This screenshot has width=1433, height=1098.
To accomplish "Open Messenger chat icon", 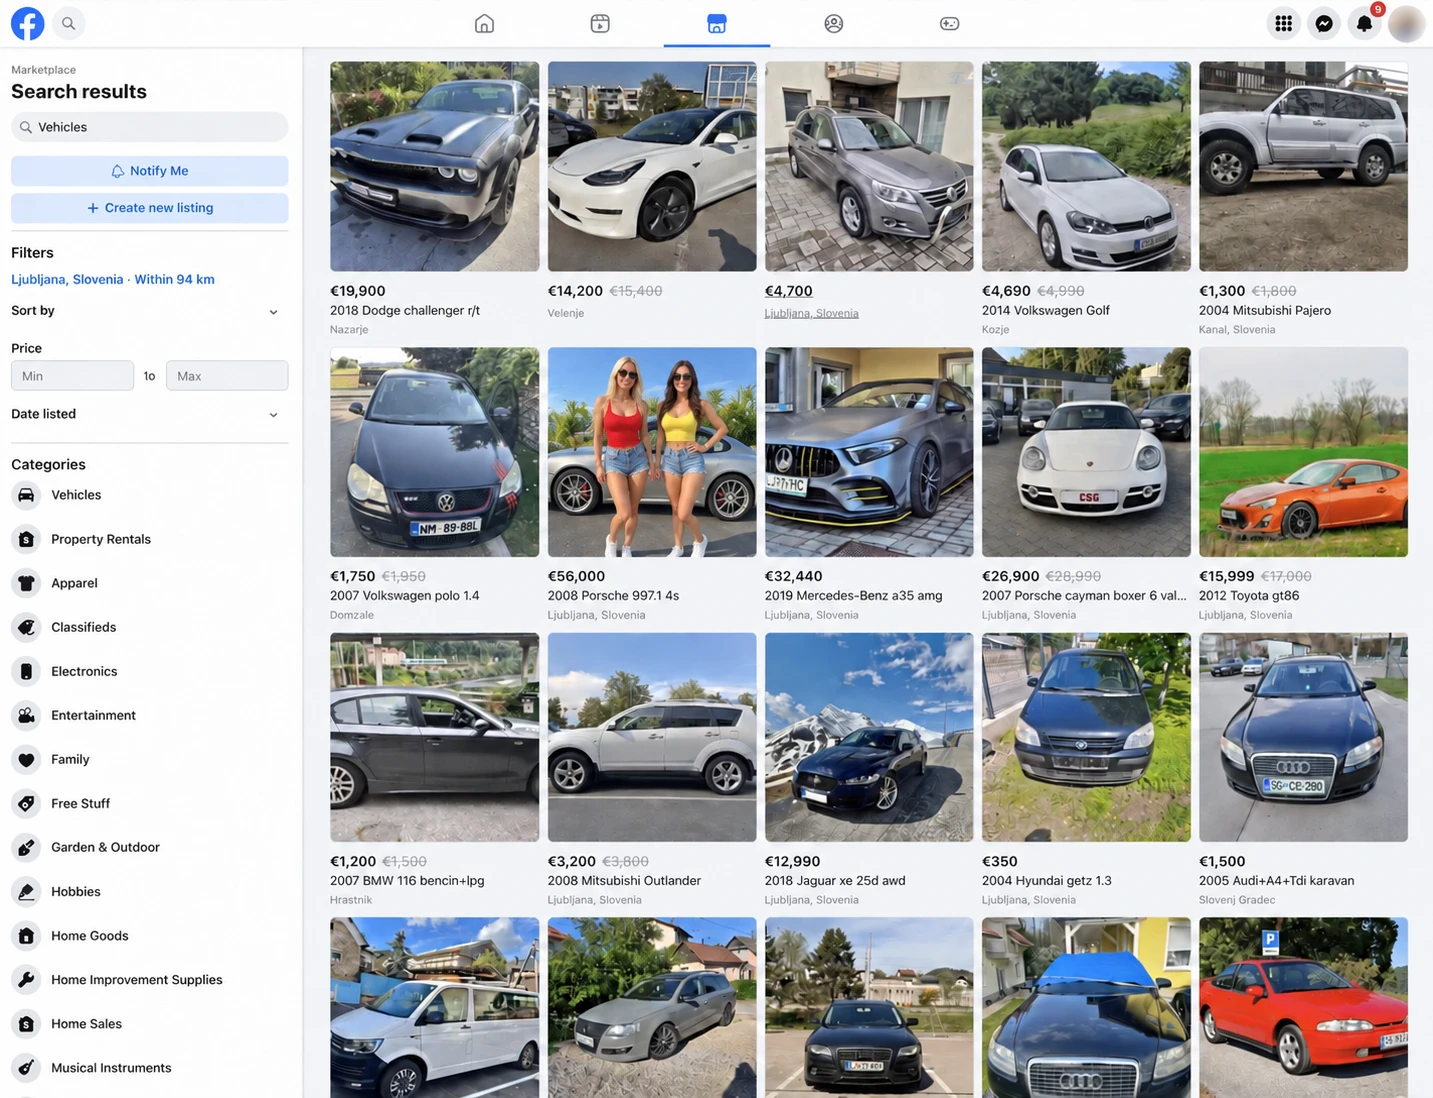I will click(x=1324, y=23).
